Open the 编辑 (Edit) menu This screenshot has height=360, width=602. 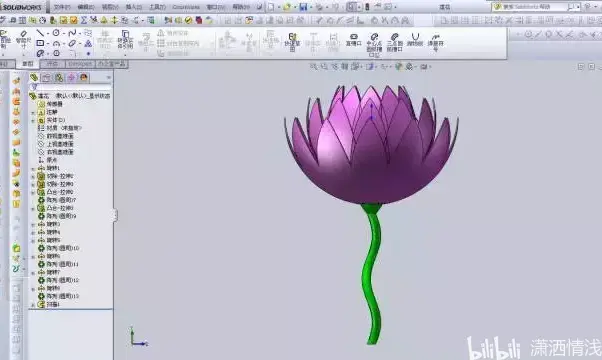(x=86, y=7)
